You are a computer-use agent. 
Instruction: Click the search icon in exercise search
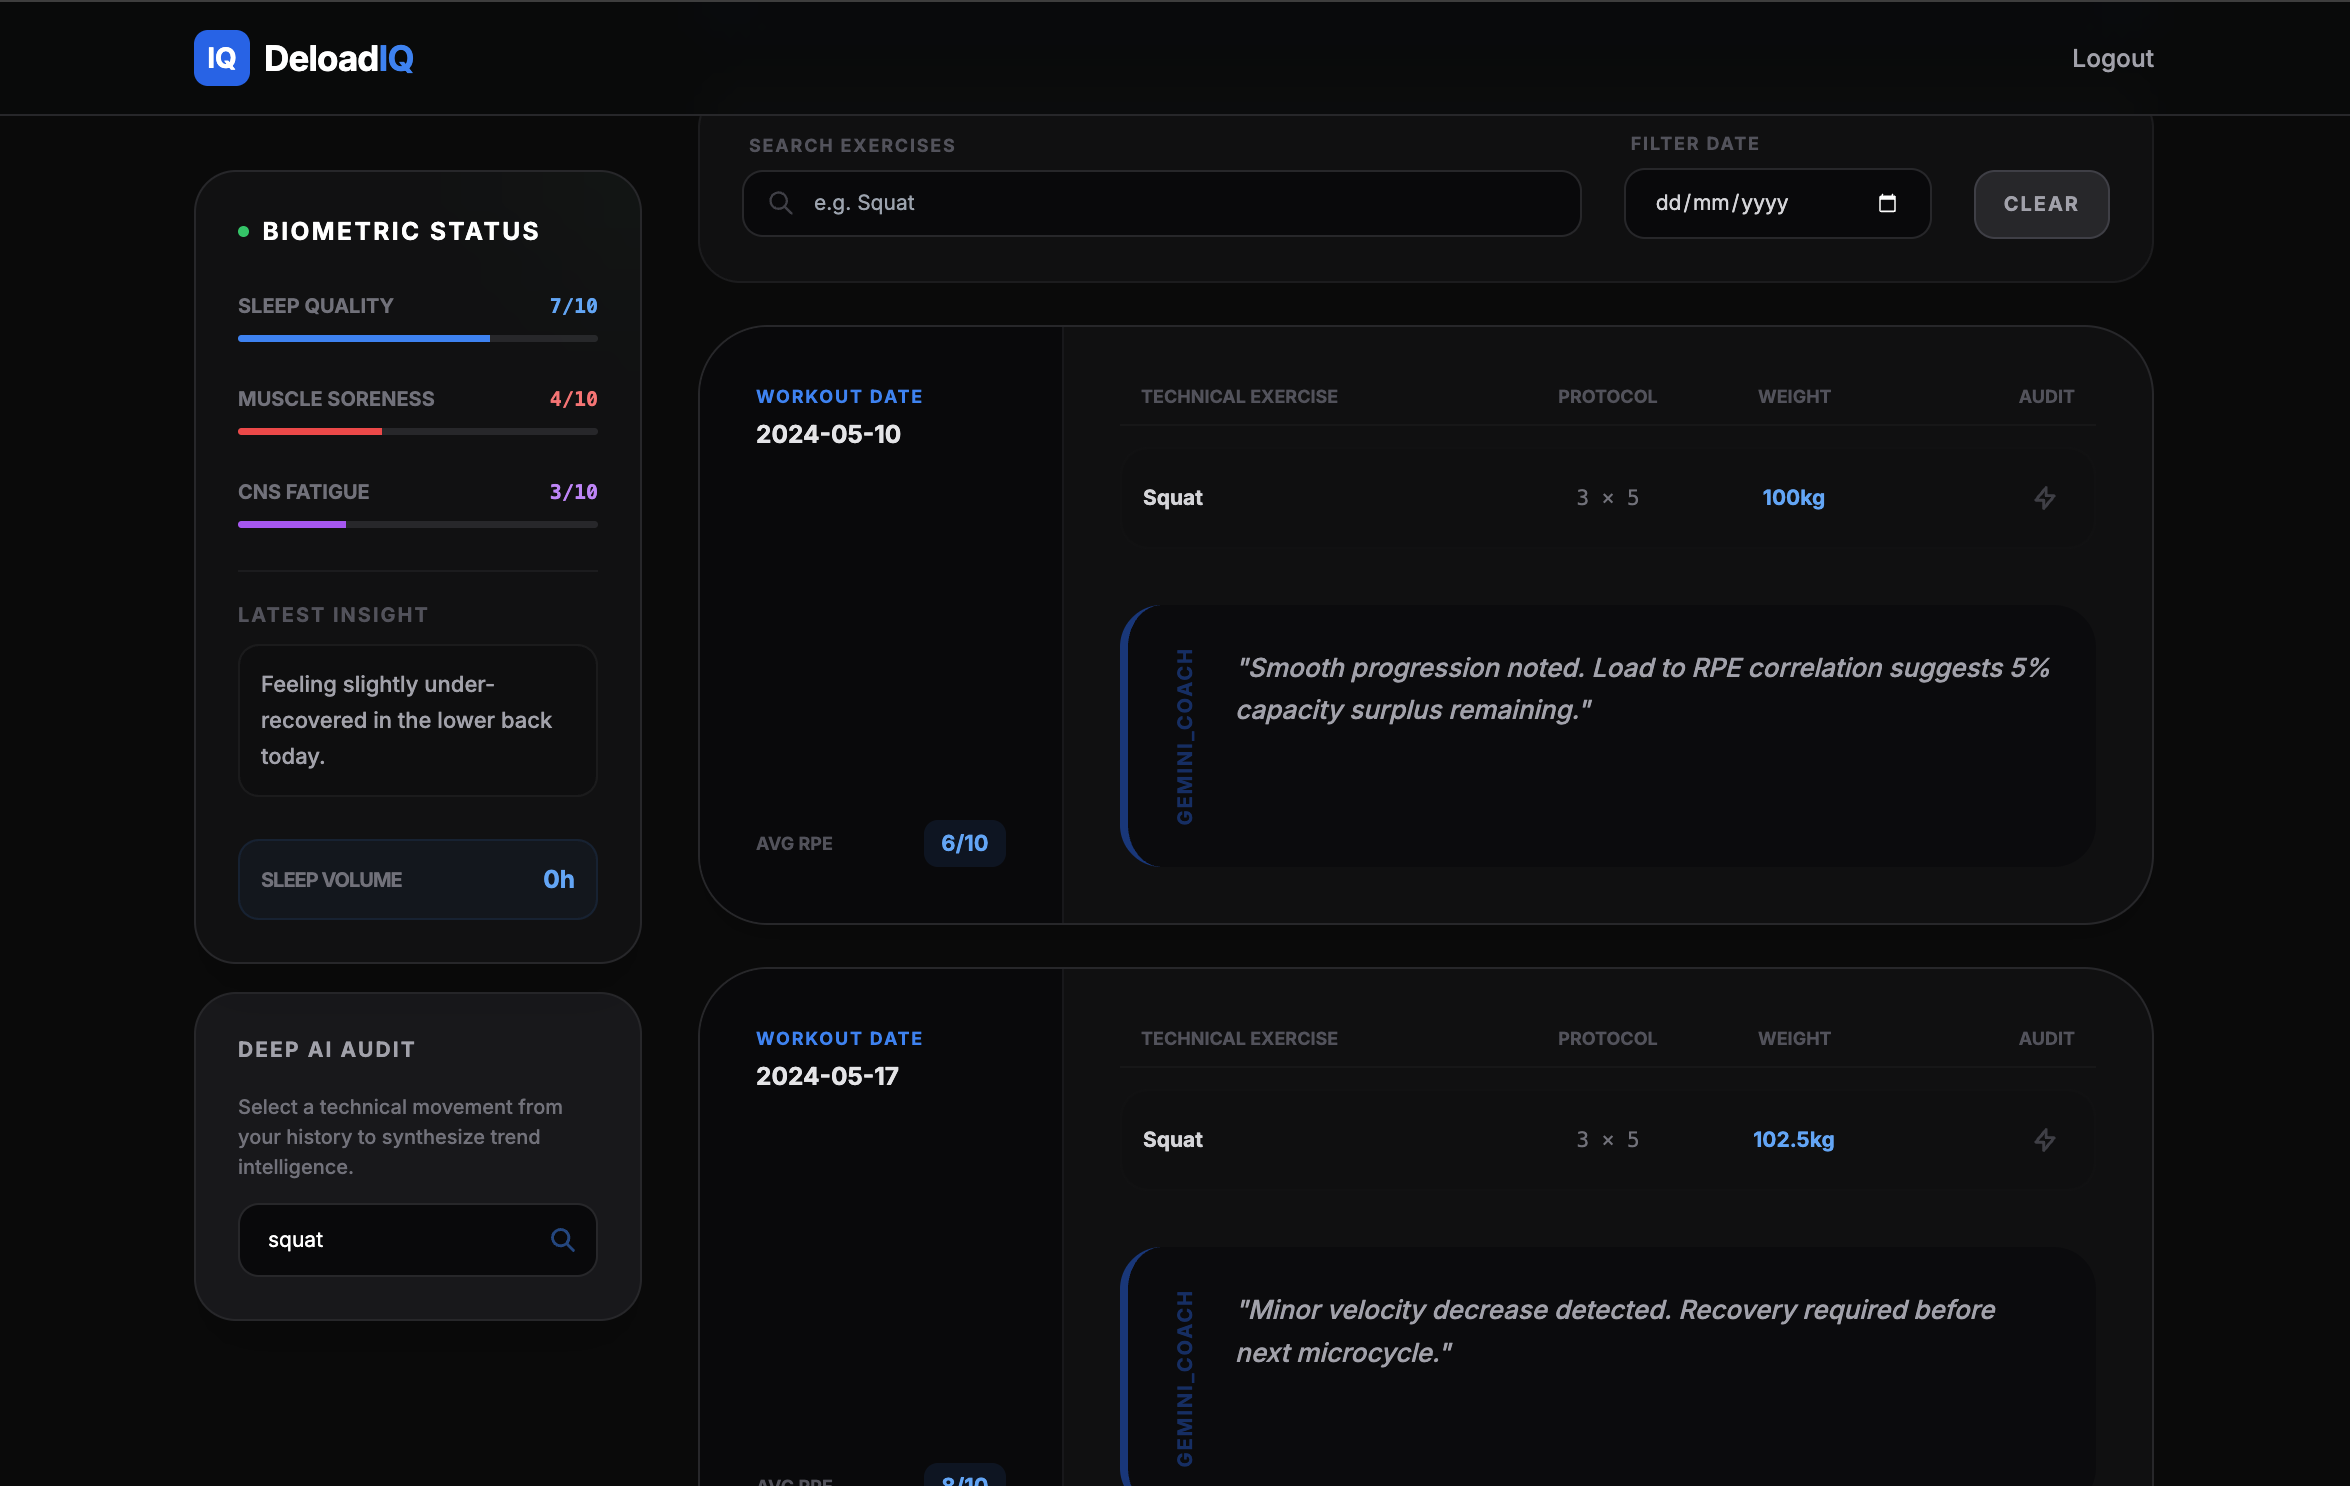point(781,203)
